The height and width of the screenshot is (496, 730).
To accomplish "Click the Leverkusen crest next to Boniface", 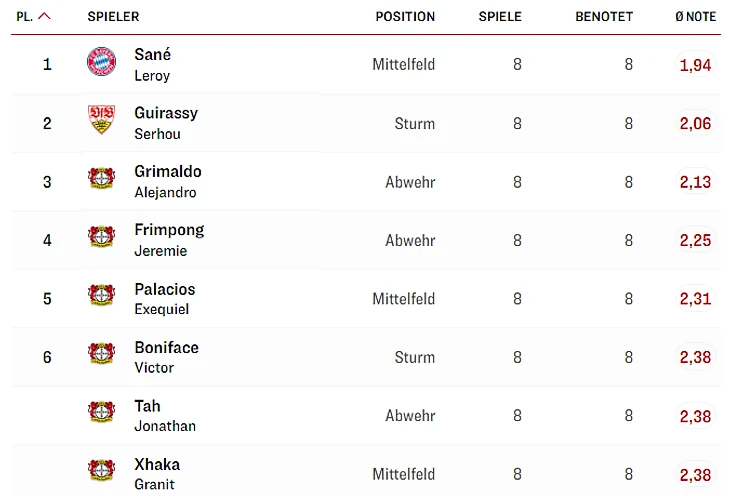I will [101, 355].
